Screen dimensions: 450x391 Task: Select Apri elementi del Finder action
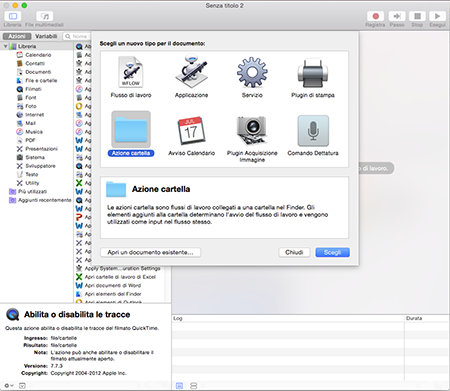click(113, 294)
